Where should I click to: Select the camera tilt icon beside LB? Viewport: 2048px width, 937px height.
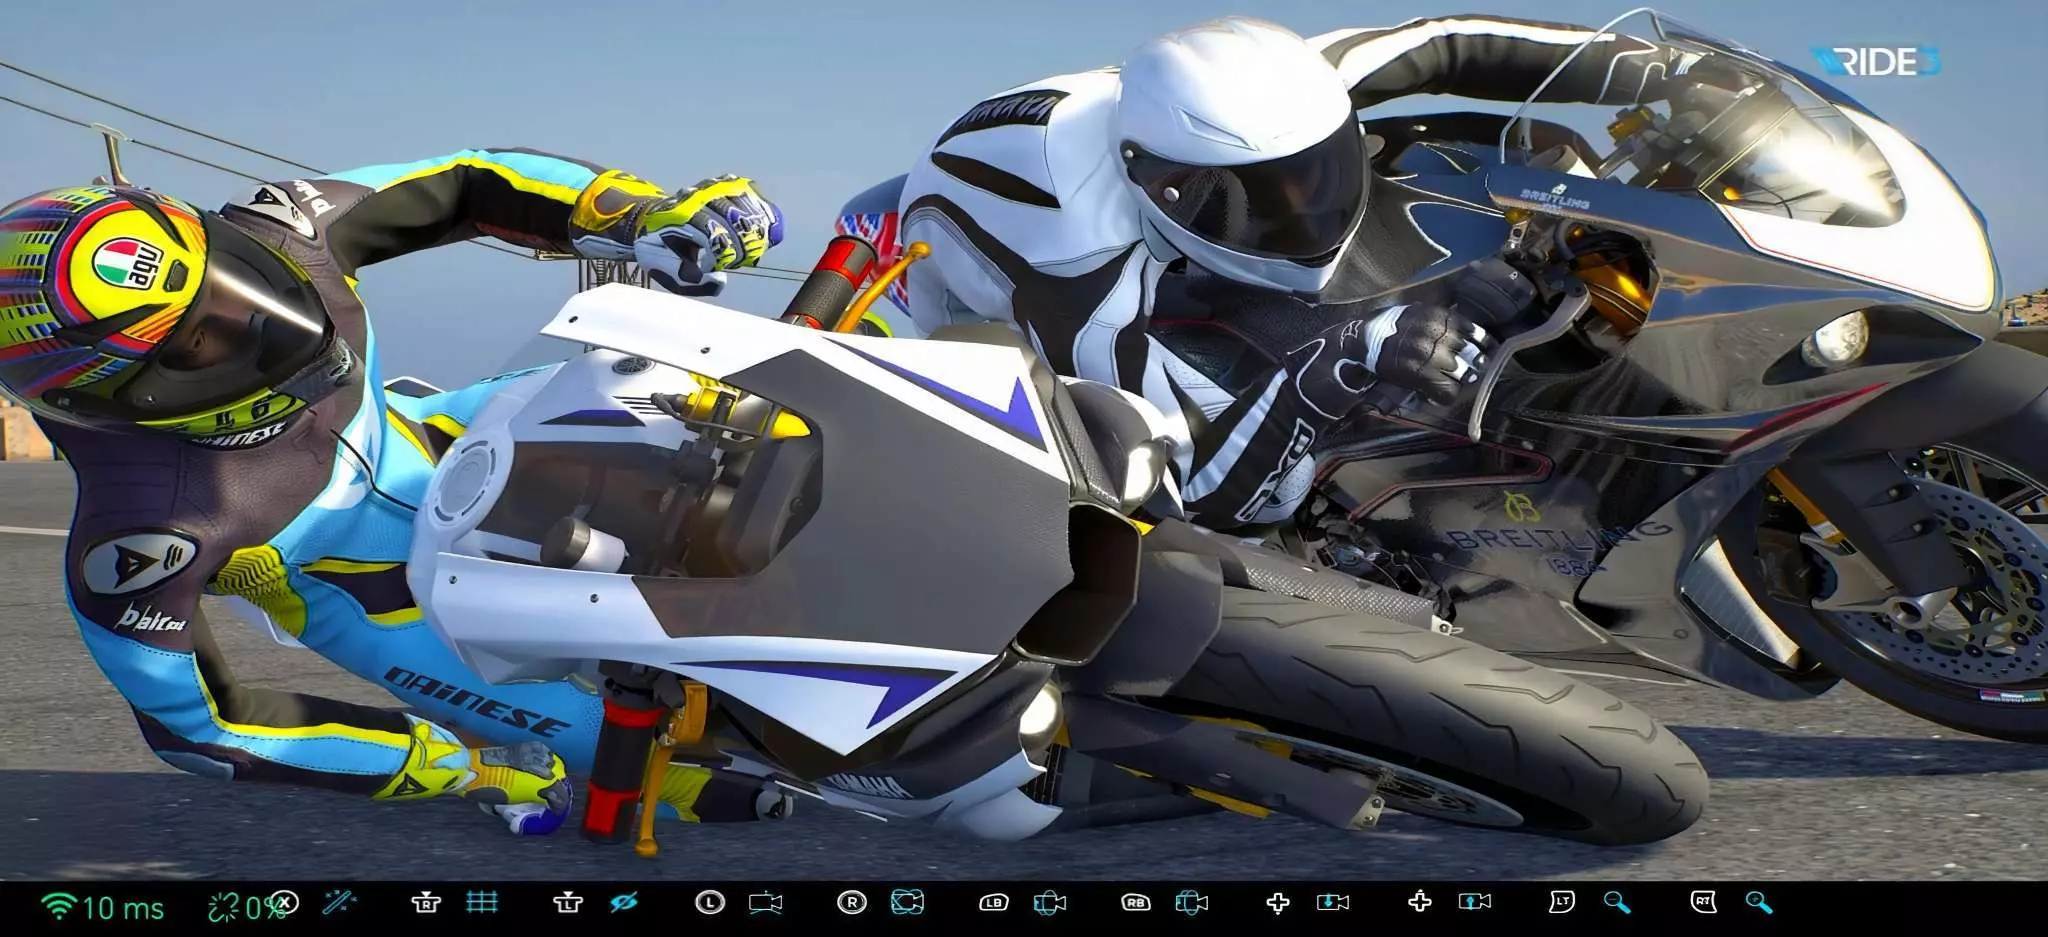pyautogui.click(x=1049, y=902)
